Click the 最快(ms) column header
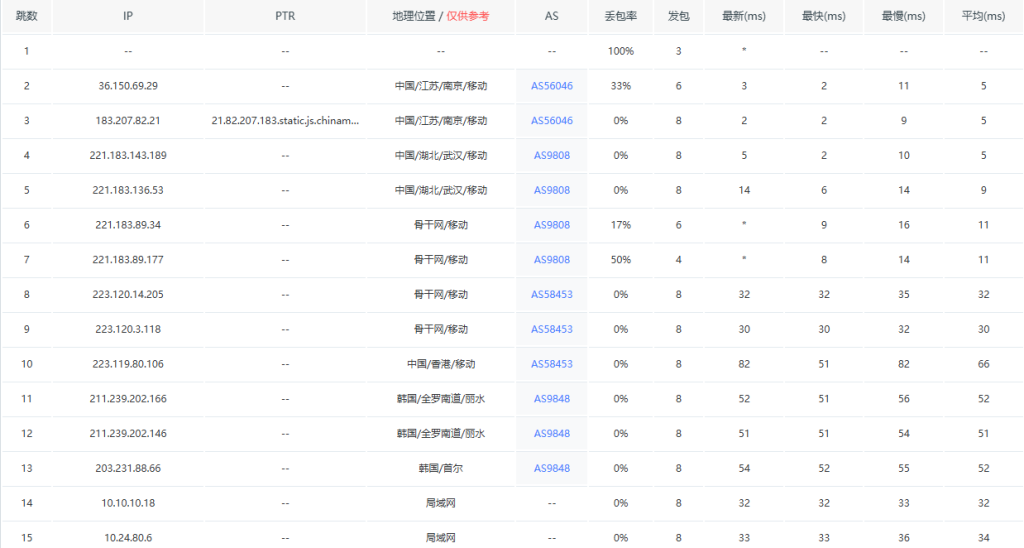Image resolution: width=1024 pixels, height=548 pixels. [x=824, y=16]
